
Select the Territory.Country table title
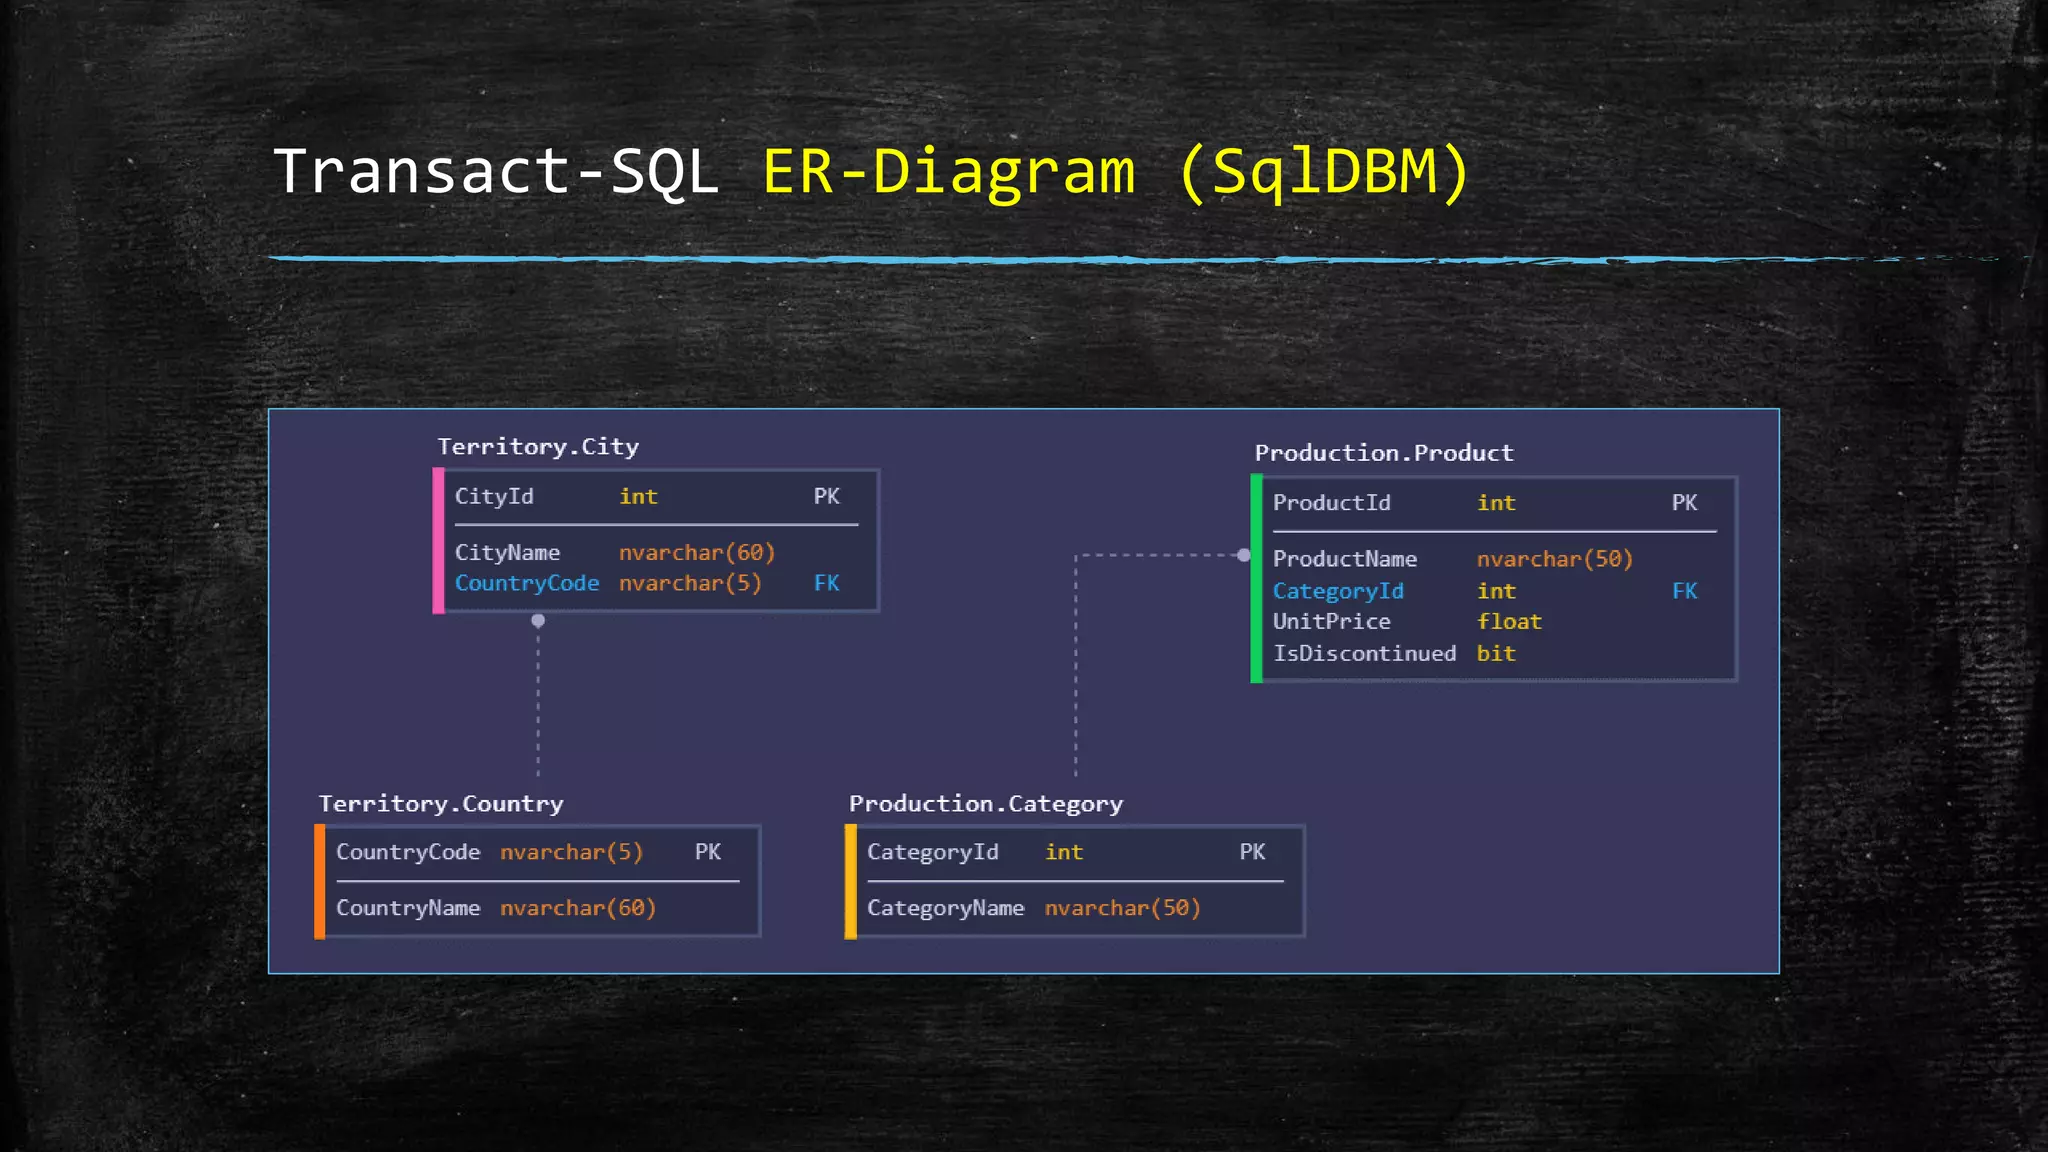441,804
